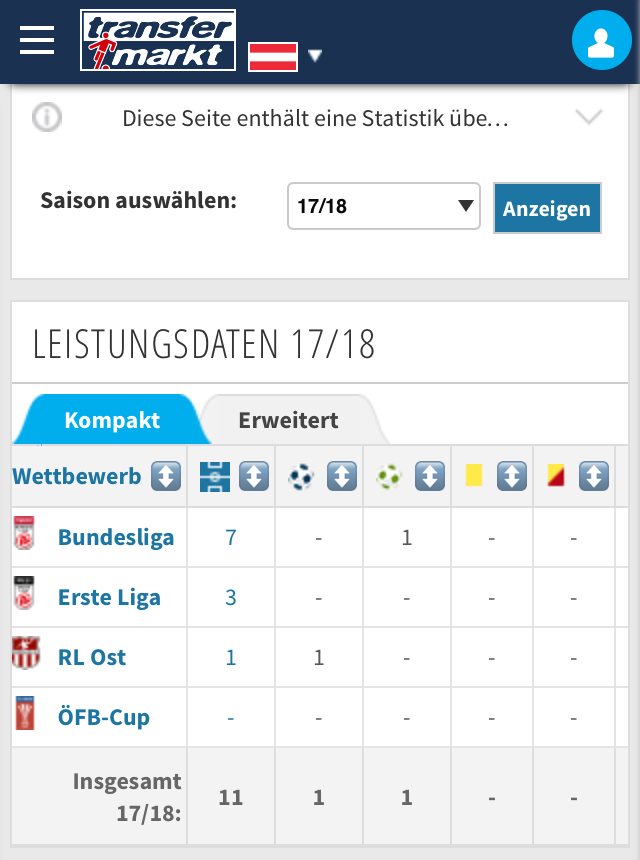Image resolution: width=640 pixels, height=860 pixels.
Task: Click the Austrian flag country selector
Action: (273, 56)
